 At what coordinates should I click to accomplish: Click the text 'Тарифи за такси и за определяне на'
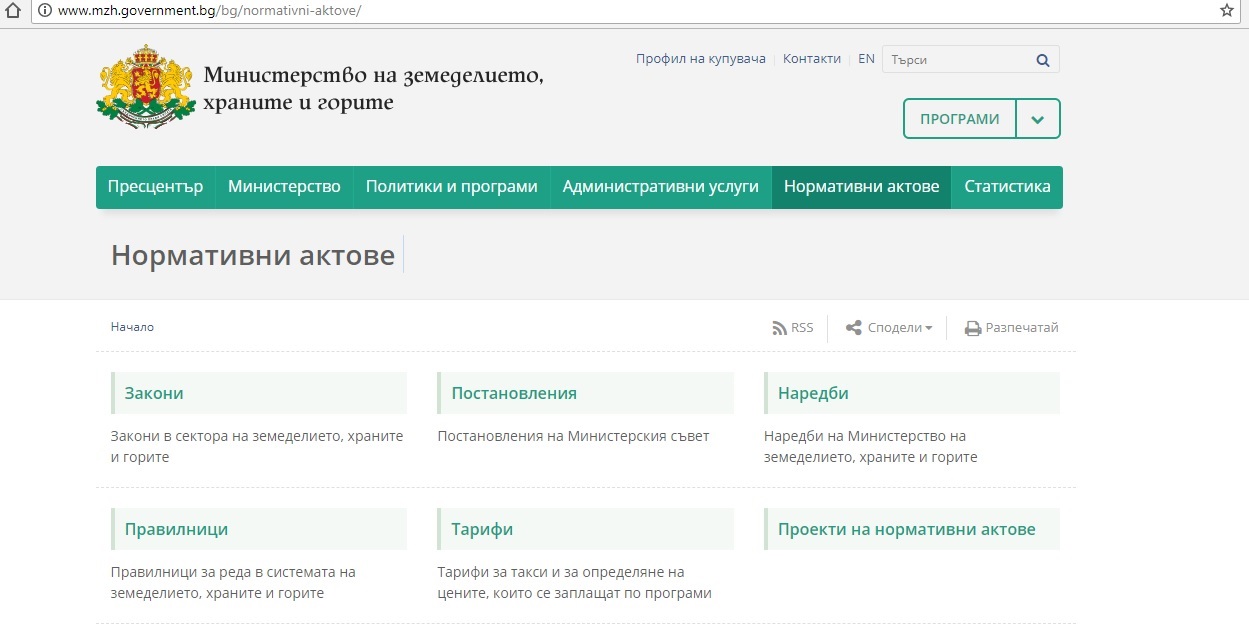click(561, 572)
